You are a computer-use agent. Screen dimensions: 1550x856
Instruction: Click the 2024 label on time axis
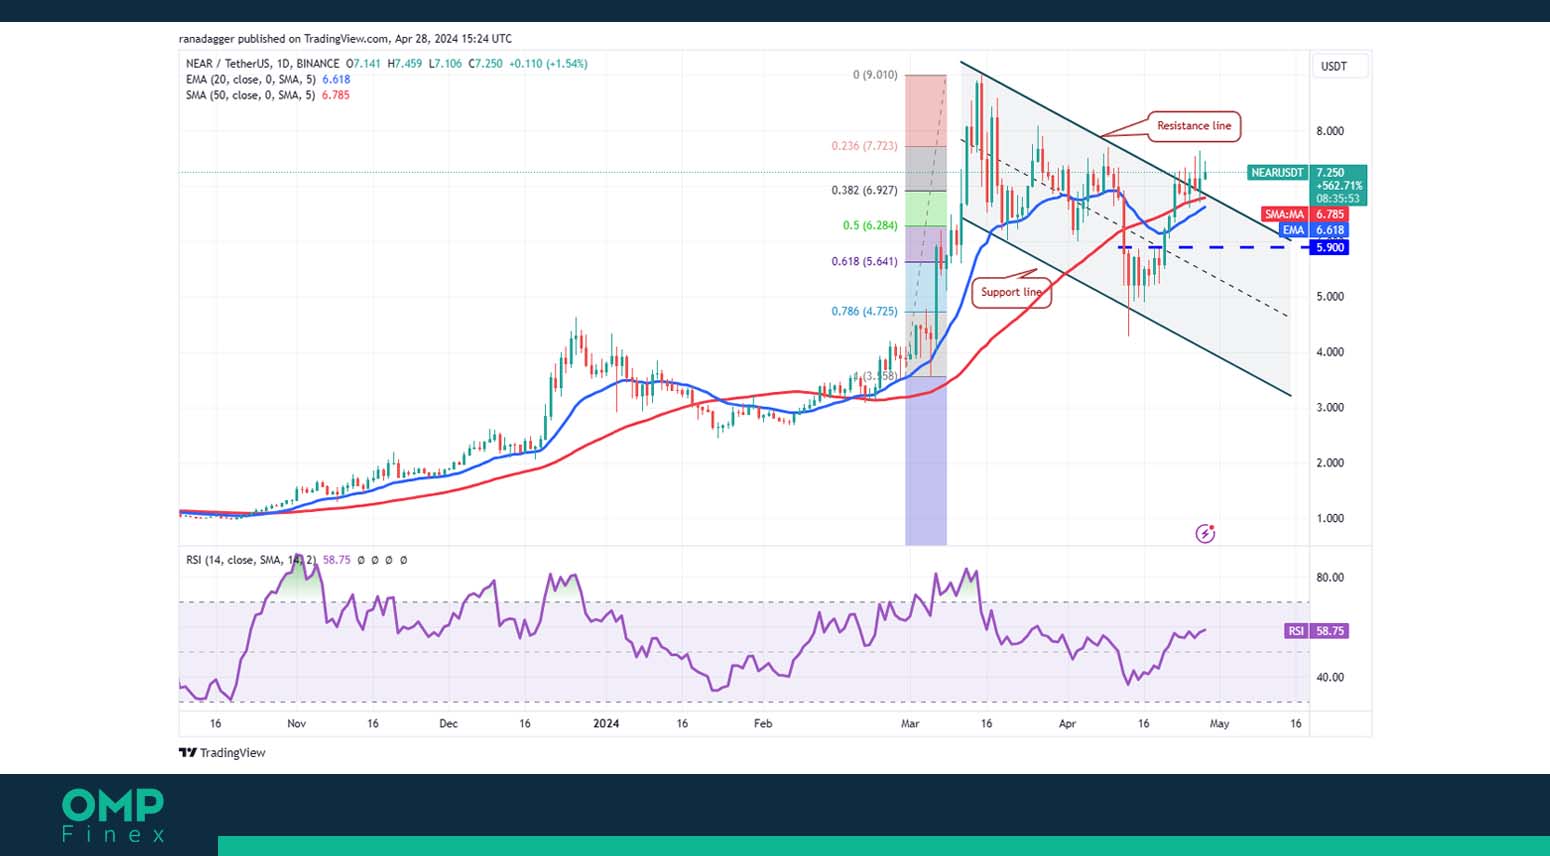click(x=606, y=724)
